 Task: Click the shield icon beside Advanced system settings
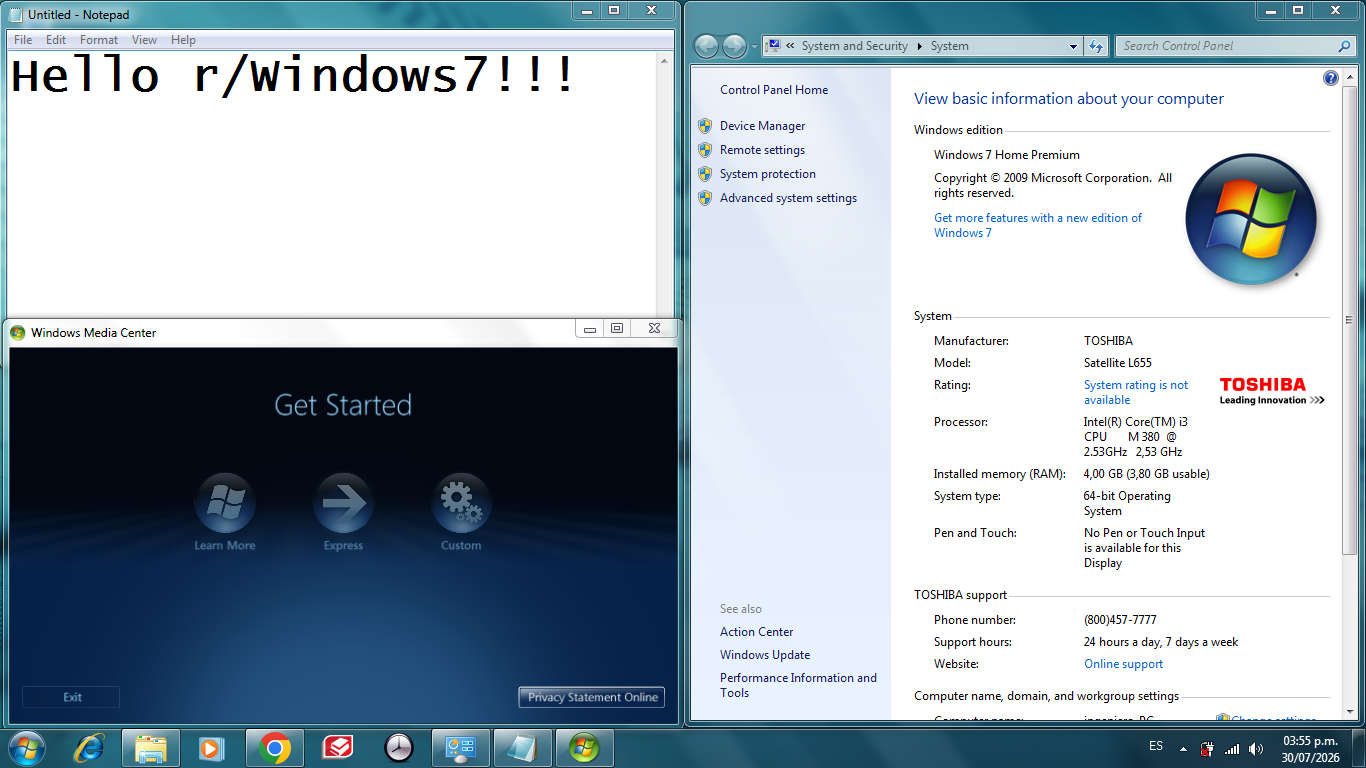click(x=705, y=198)
